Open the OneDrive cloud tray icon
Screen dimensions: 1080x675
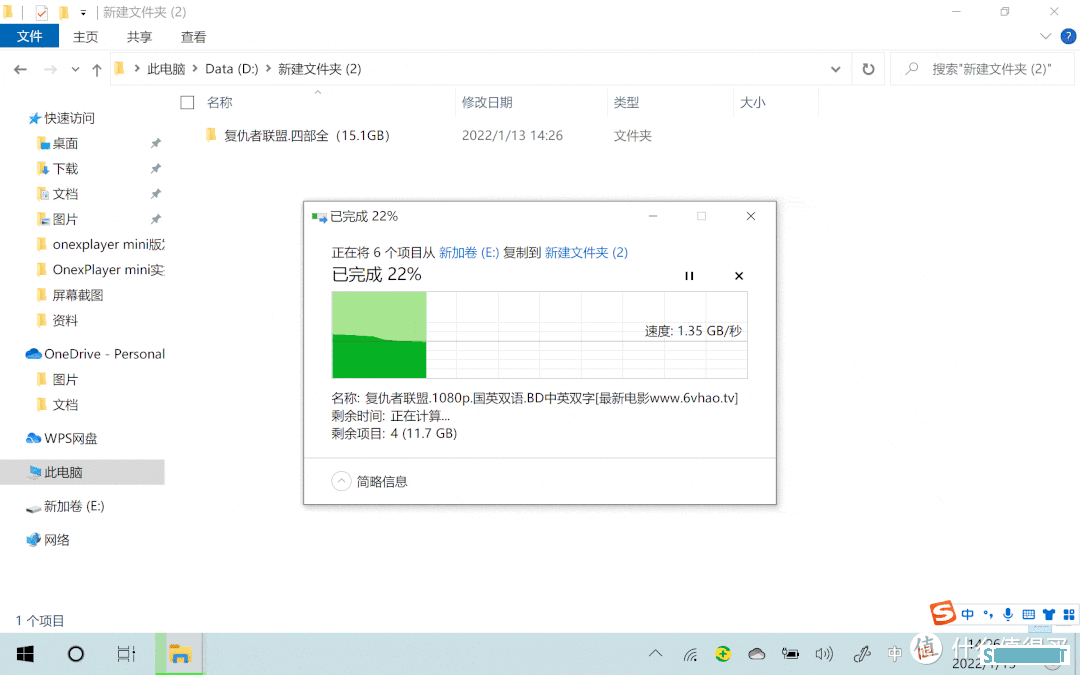(x=756, y=654)
